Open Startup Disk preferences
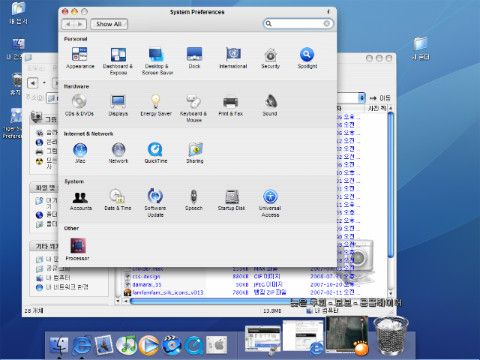Viewport: 480px width, 360px height. click(x=231, y=199)
